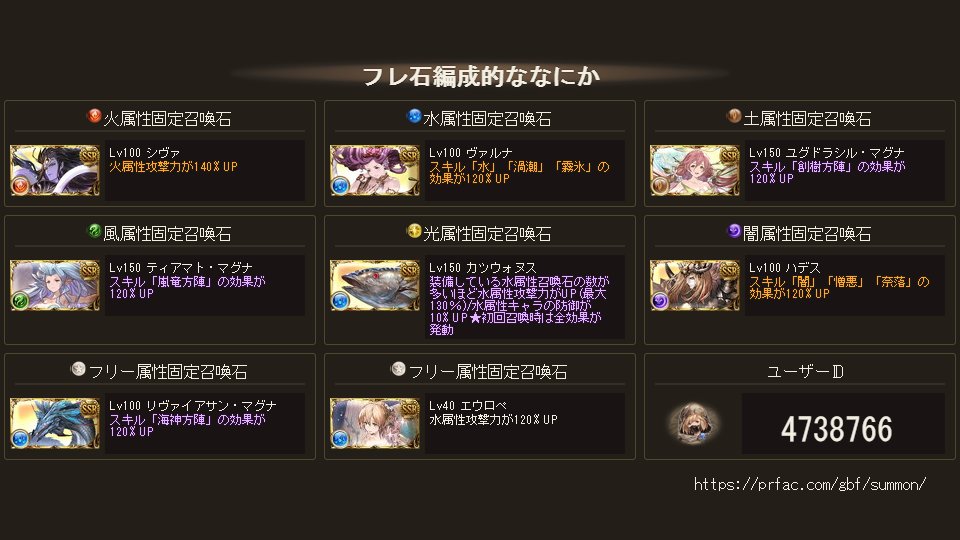Click the water element orb icon
Screen dimensions: 960x540
pos(414,116)
